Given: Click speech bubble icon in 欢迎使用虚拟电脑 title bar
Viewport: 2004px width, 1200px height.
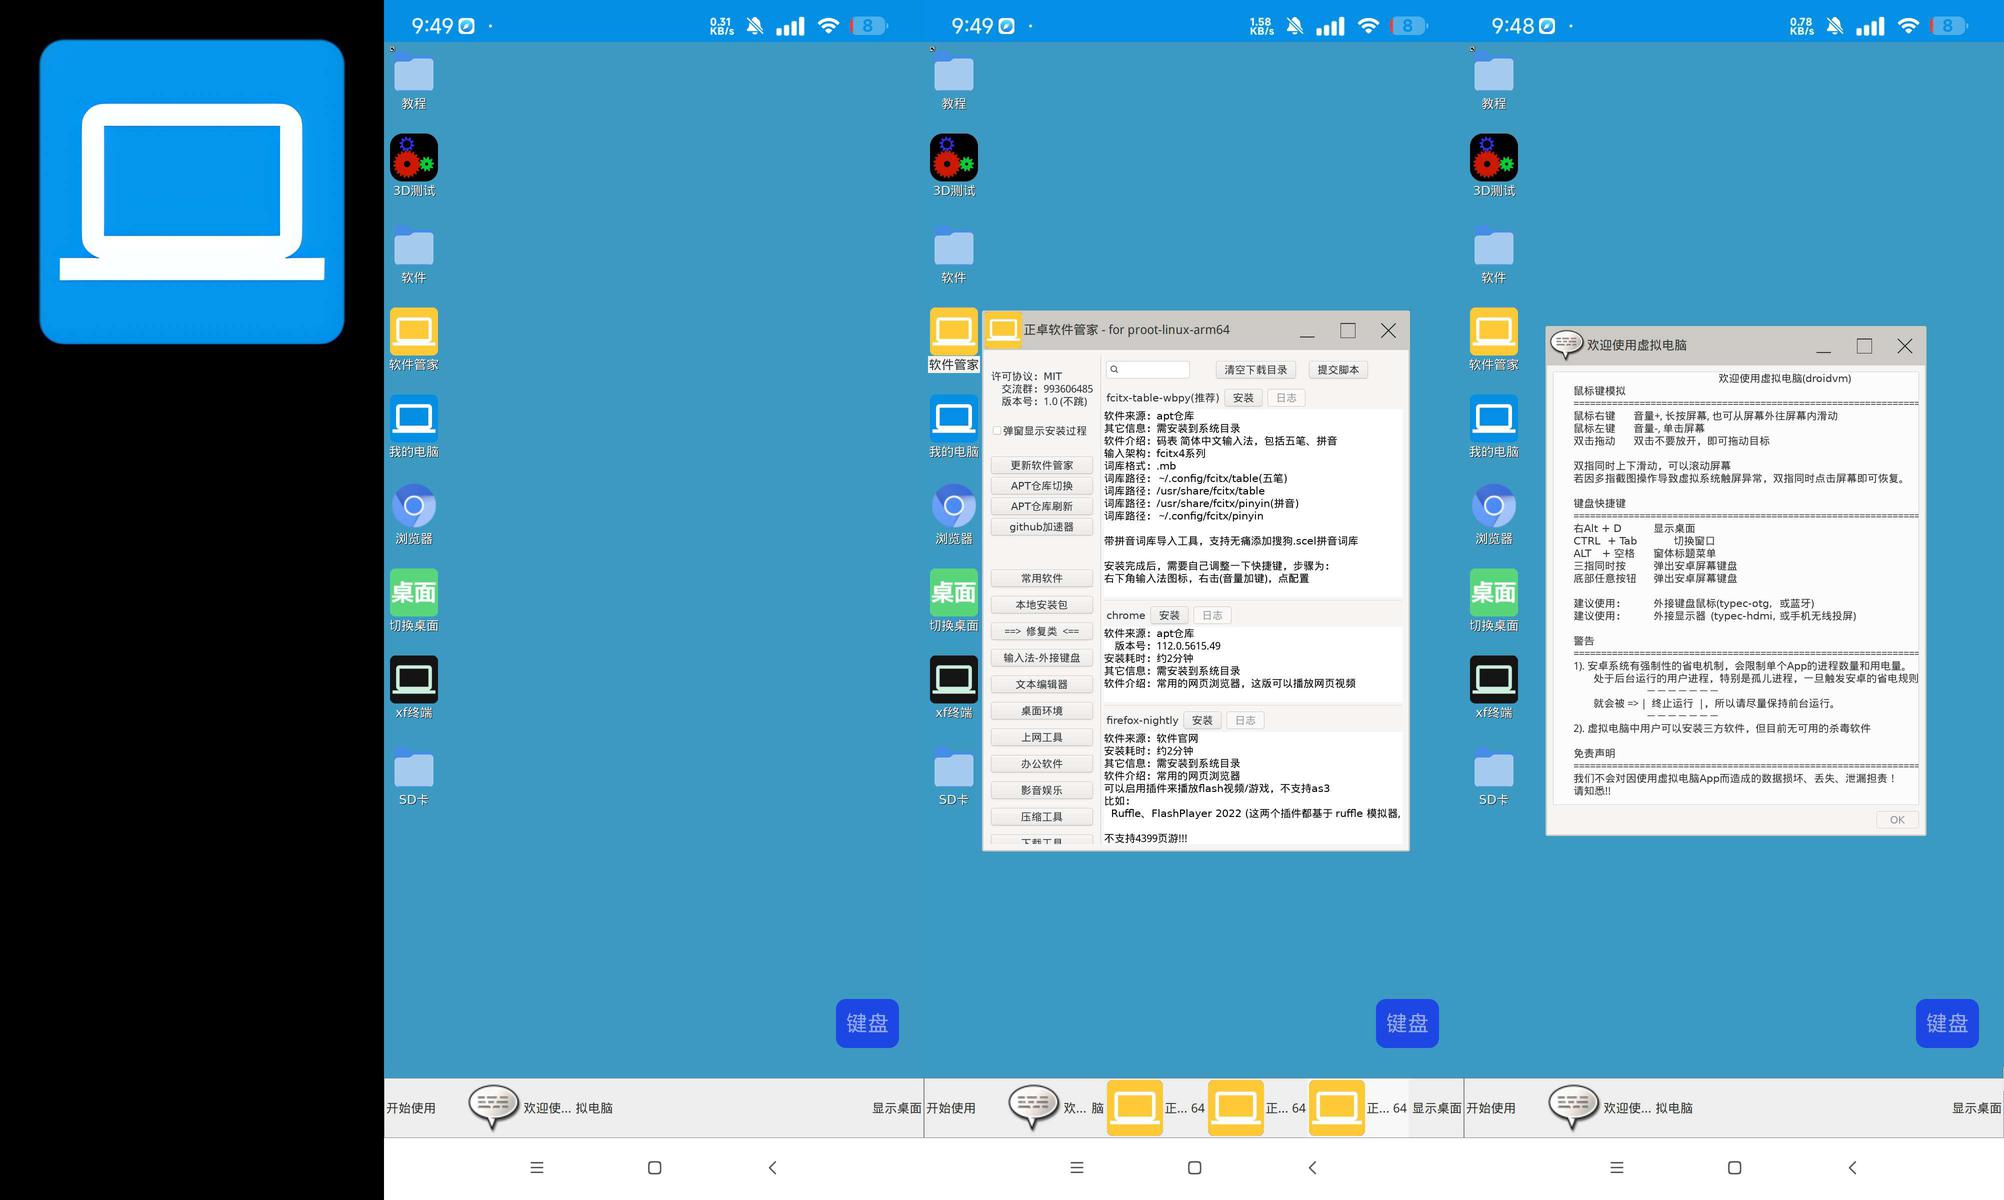Looking at the screenshot, I should coord(1566,345).
